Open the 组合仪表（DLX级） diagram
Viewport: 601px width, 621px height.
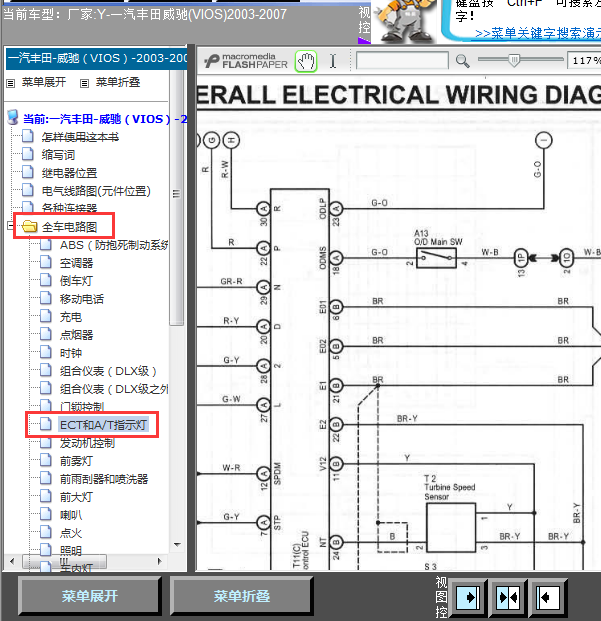point(108,371)
